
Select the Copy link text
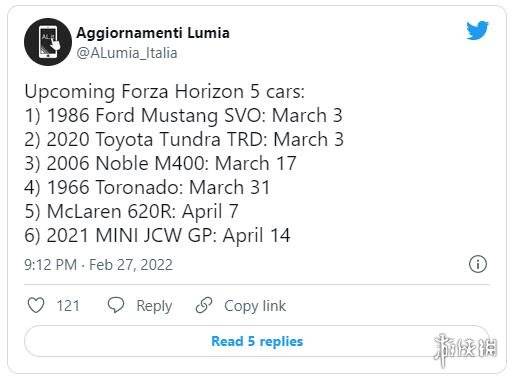coord(255,306)
